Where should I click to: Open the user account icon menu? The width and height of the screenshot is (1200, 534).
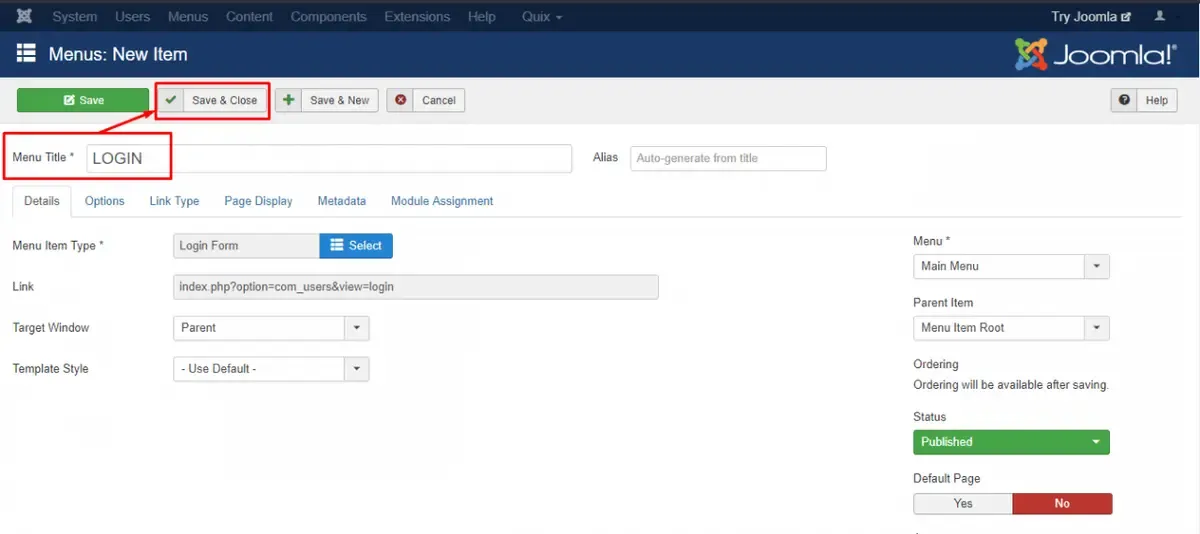pos(1160,16)
